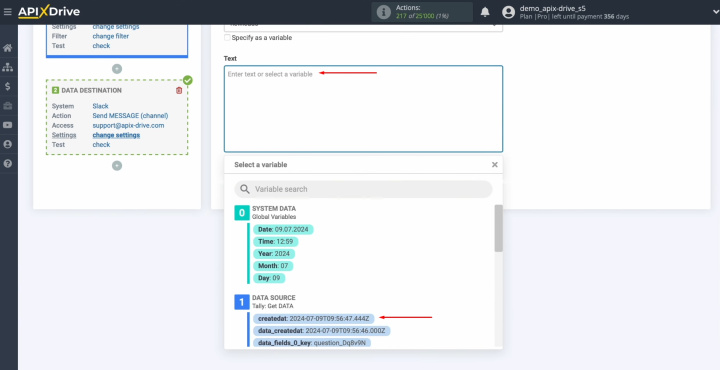The image size is (720, 370).
Task: Add a step below Data Destination
Action: (x=117, y=166)
